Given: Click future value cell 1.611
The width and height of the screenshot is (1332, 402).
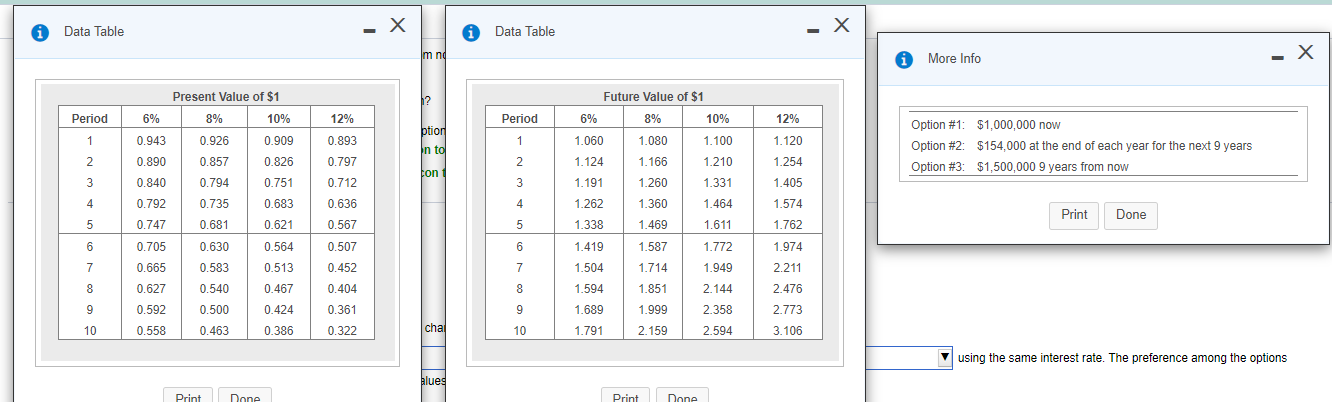Looking at the screenshot, I should [717, 225].
